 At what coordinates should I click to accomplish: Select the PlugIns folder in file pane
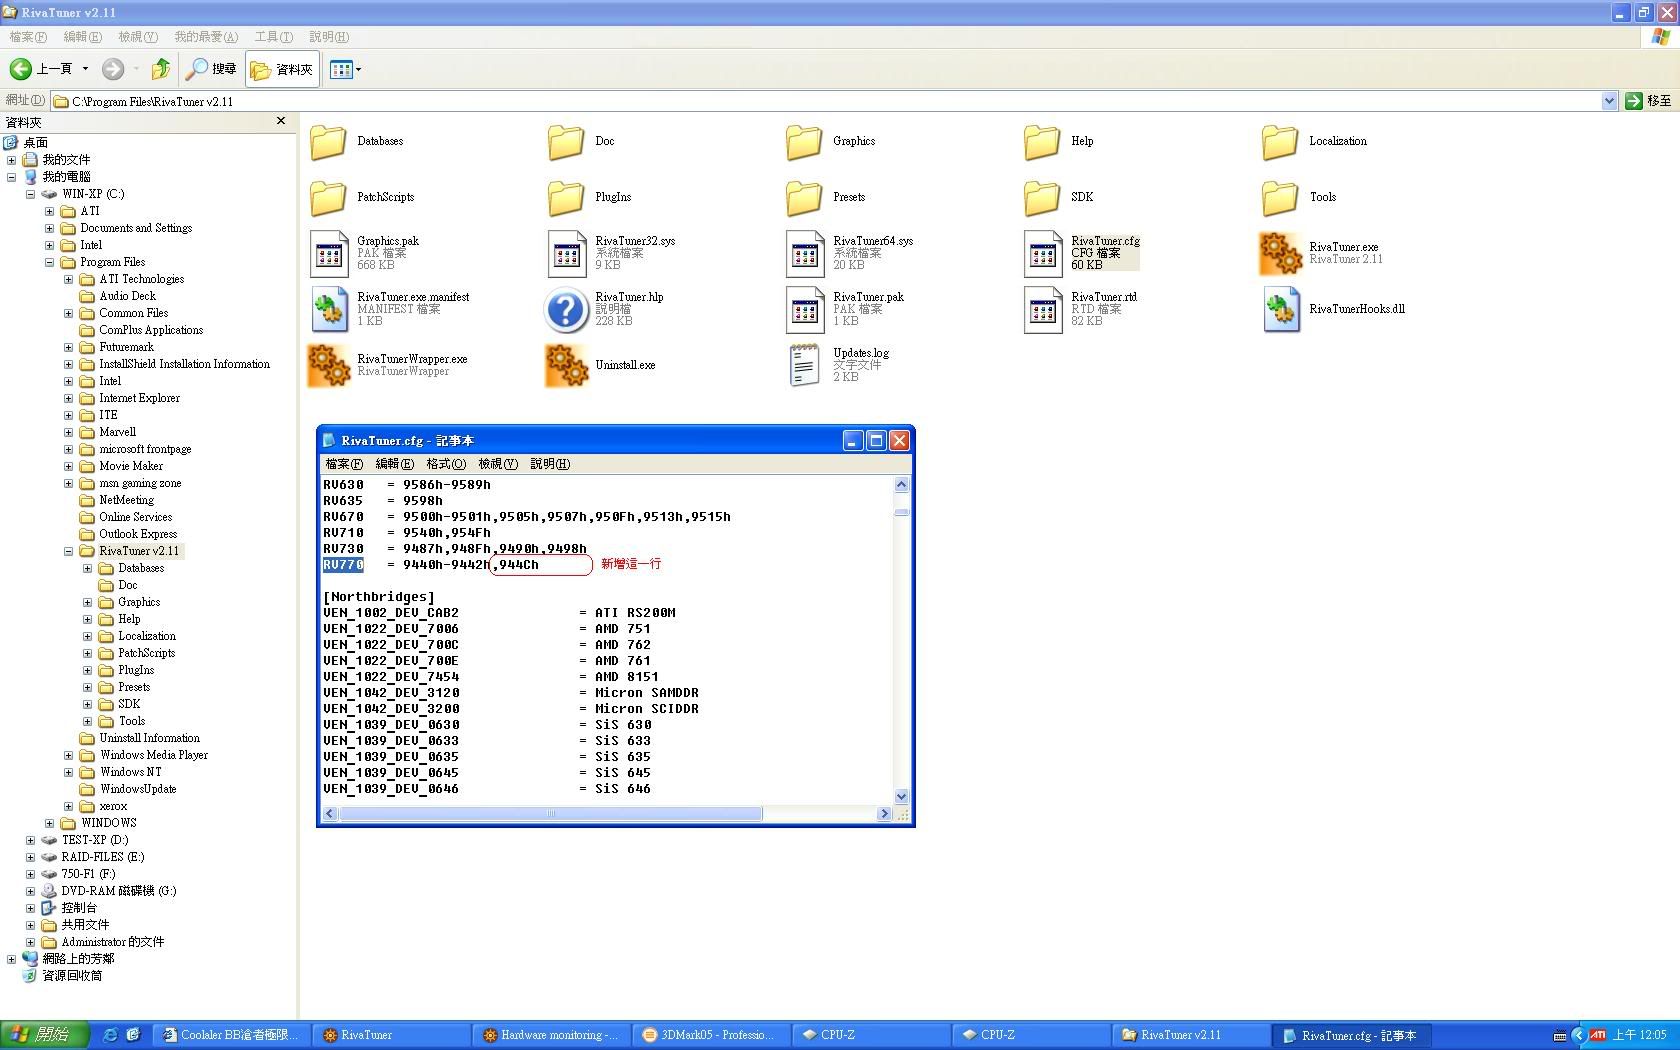coord(566,198)
